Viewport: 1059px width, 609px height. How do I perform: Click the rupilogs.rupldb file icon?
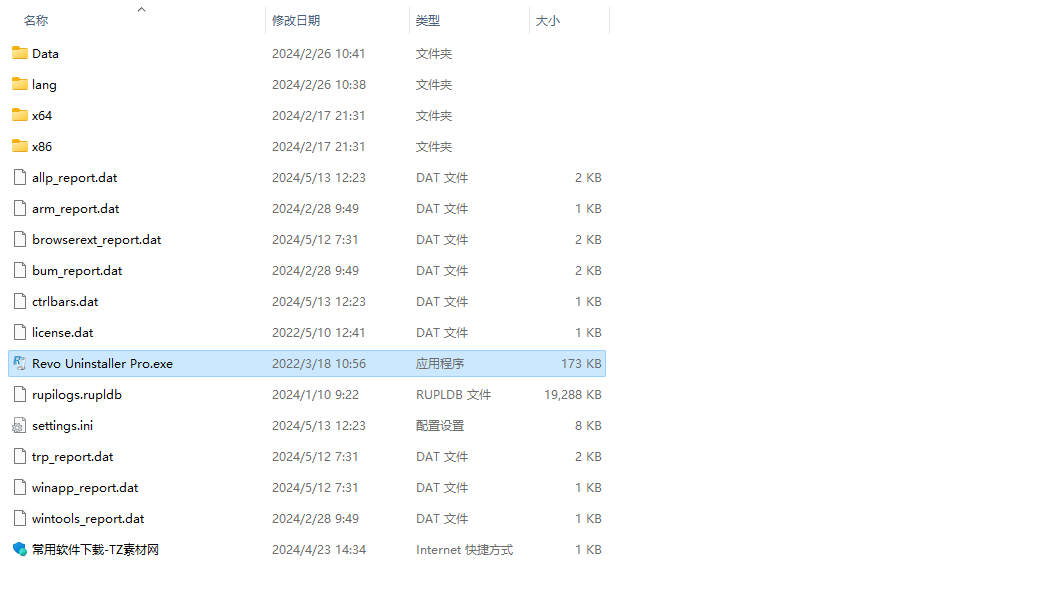(20, 394)
